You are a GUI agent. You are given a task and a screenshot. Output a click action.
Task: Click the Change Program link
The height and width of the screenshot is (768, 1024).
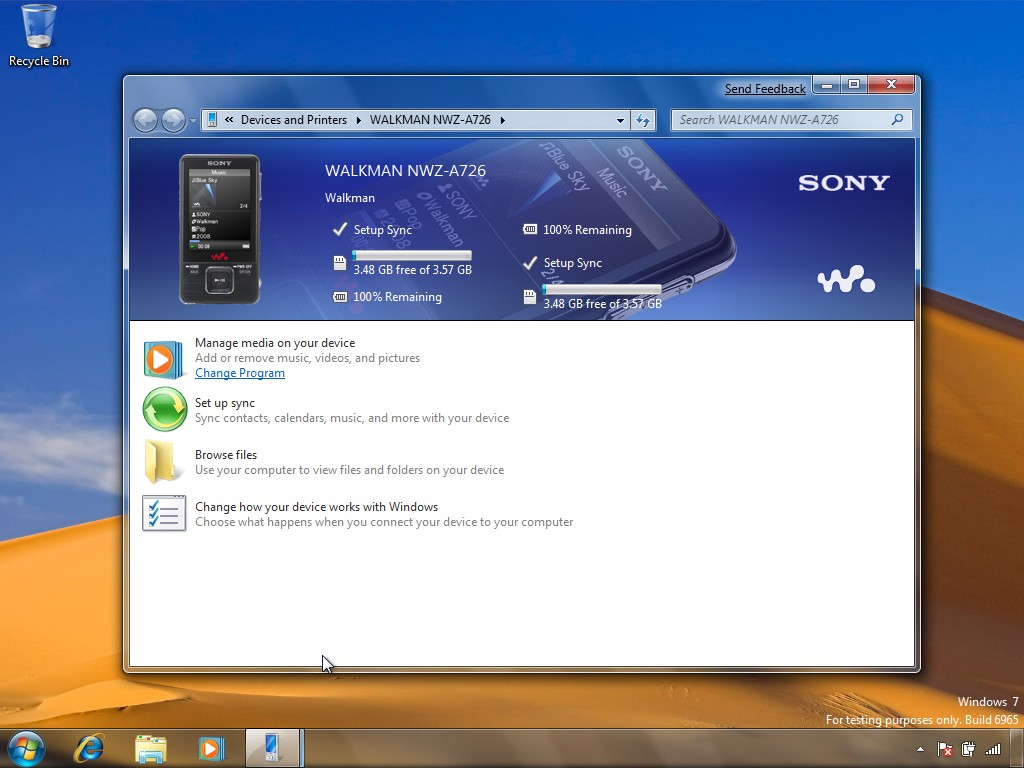coord(240,373)
